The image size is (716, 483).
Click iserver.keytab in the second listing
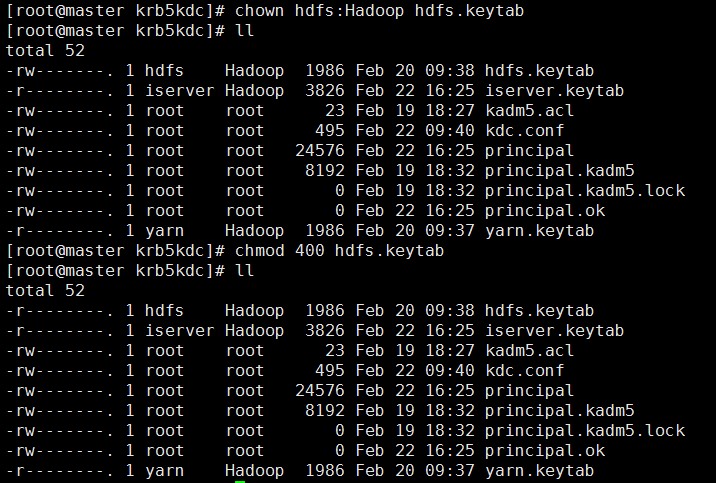[554, 331]
